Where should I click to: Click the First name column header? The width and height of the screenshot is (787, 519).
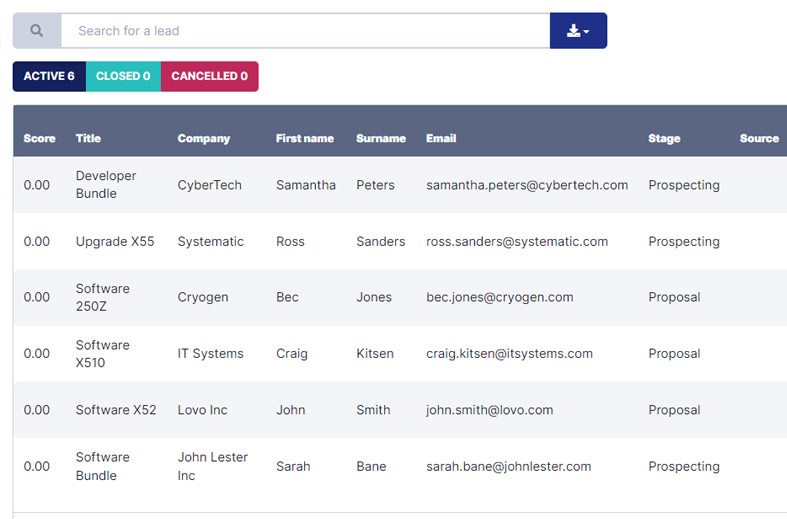point(305,139)
